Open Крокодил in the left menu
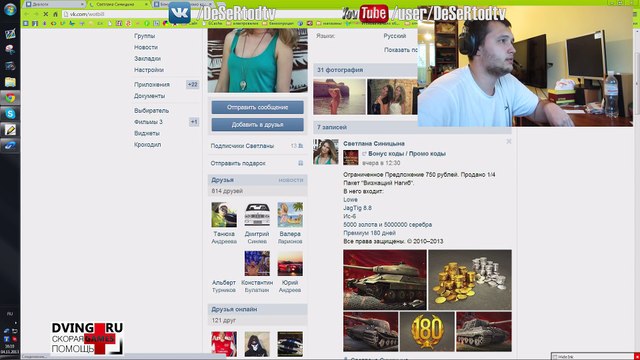The height and width of the screenshot is (360, 640). tap(147, 145)
